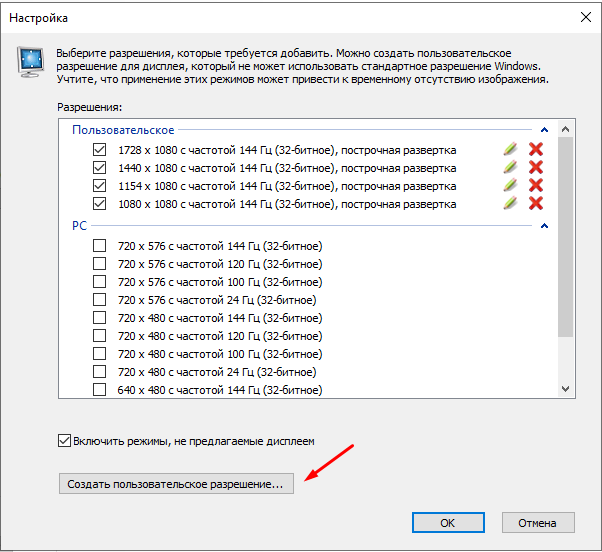The image size is (602, 552).
Task: Check 720 x 480 at 120 Гц
Action: (x=99, y=335)
